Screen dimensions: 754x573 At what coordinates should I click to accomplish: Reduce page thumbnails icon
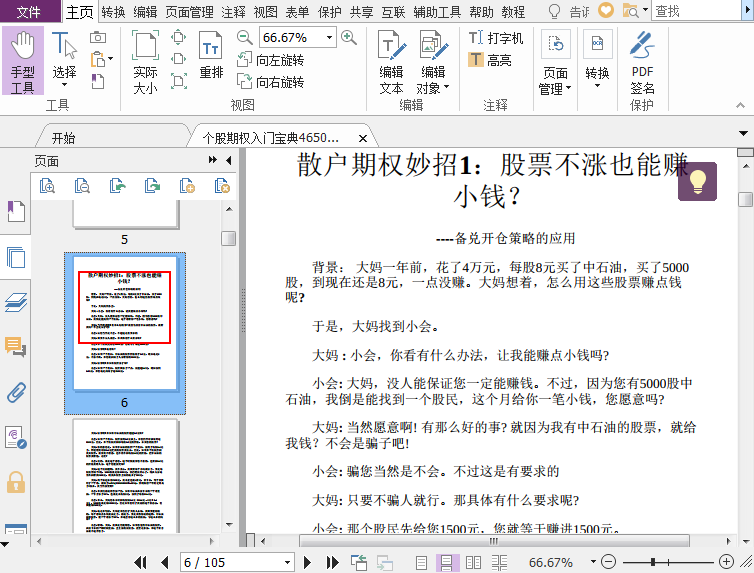coord(82,186)
